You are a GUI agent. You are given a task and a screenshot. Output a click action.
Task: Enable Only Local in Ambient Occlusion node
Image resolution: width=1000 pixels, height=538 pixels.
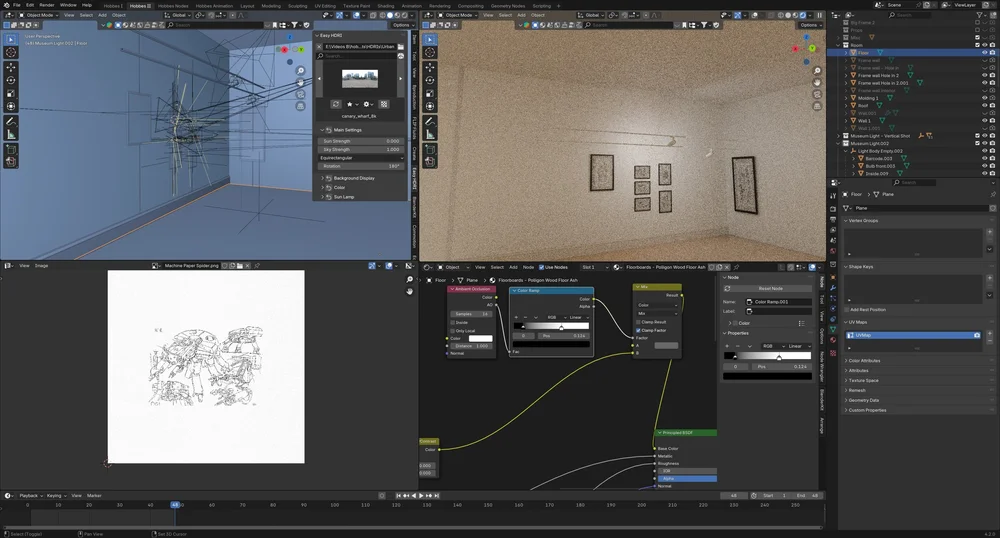click(x=453, y=331)
